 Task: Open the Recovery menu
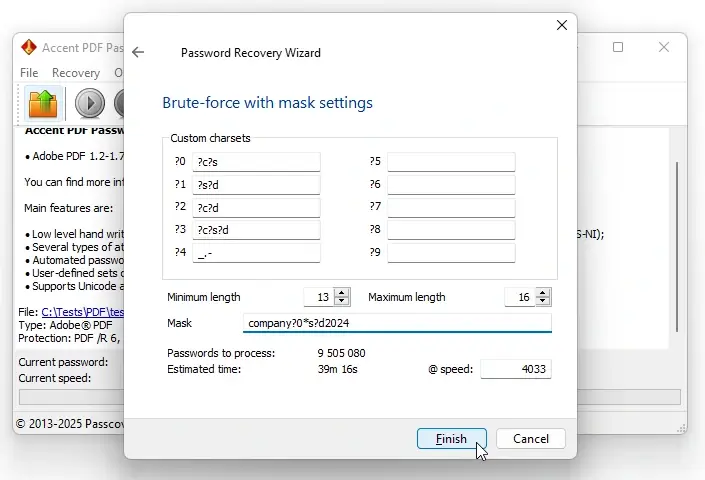coord(76,73)
